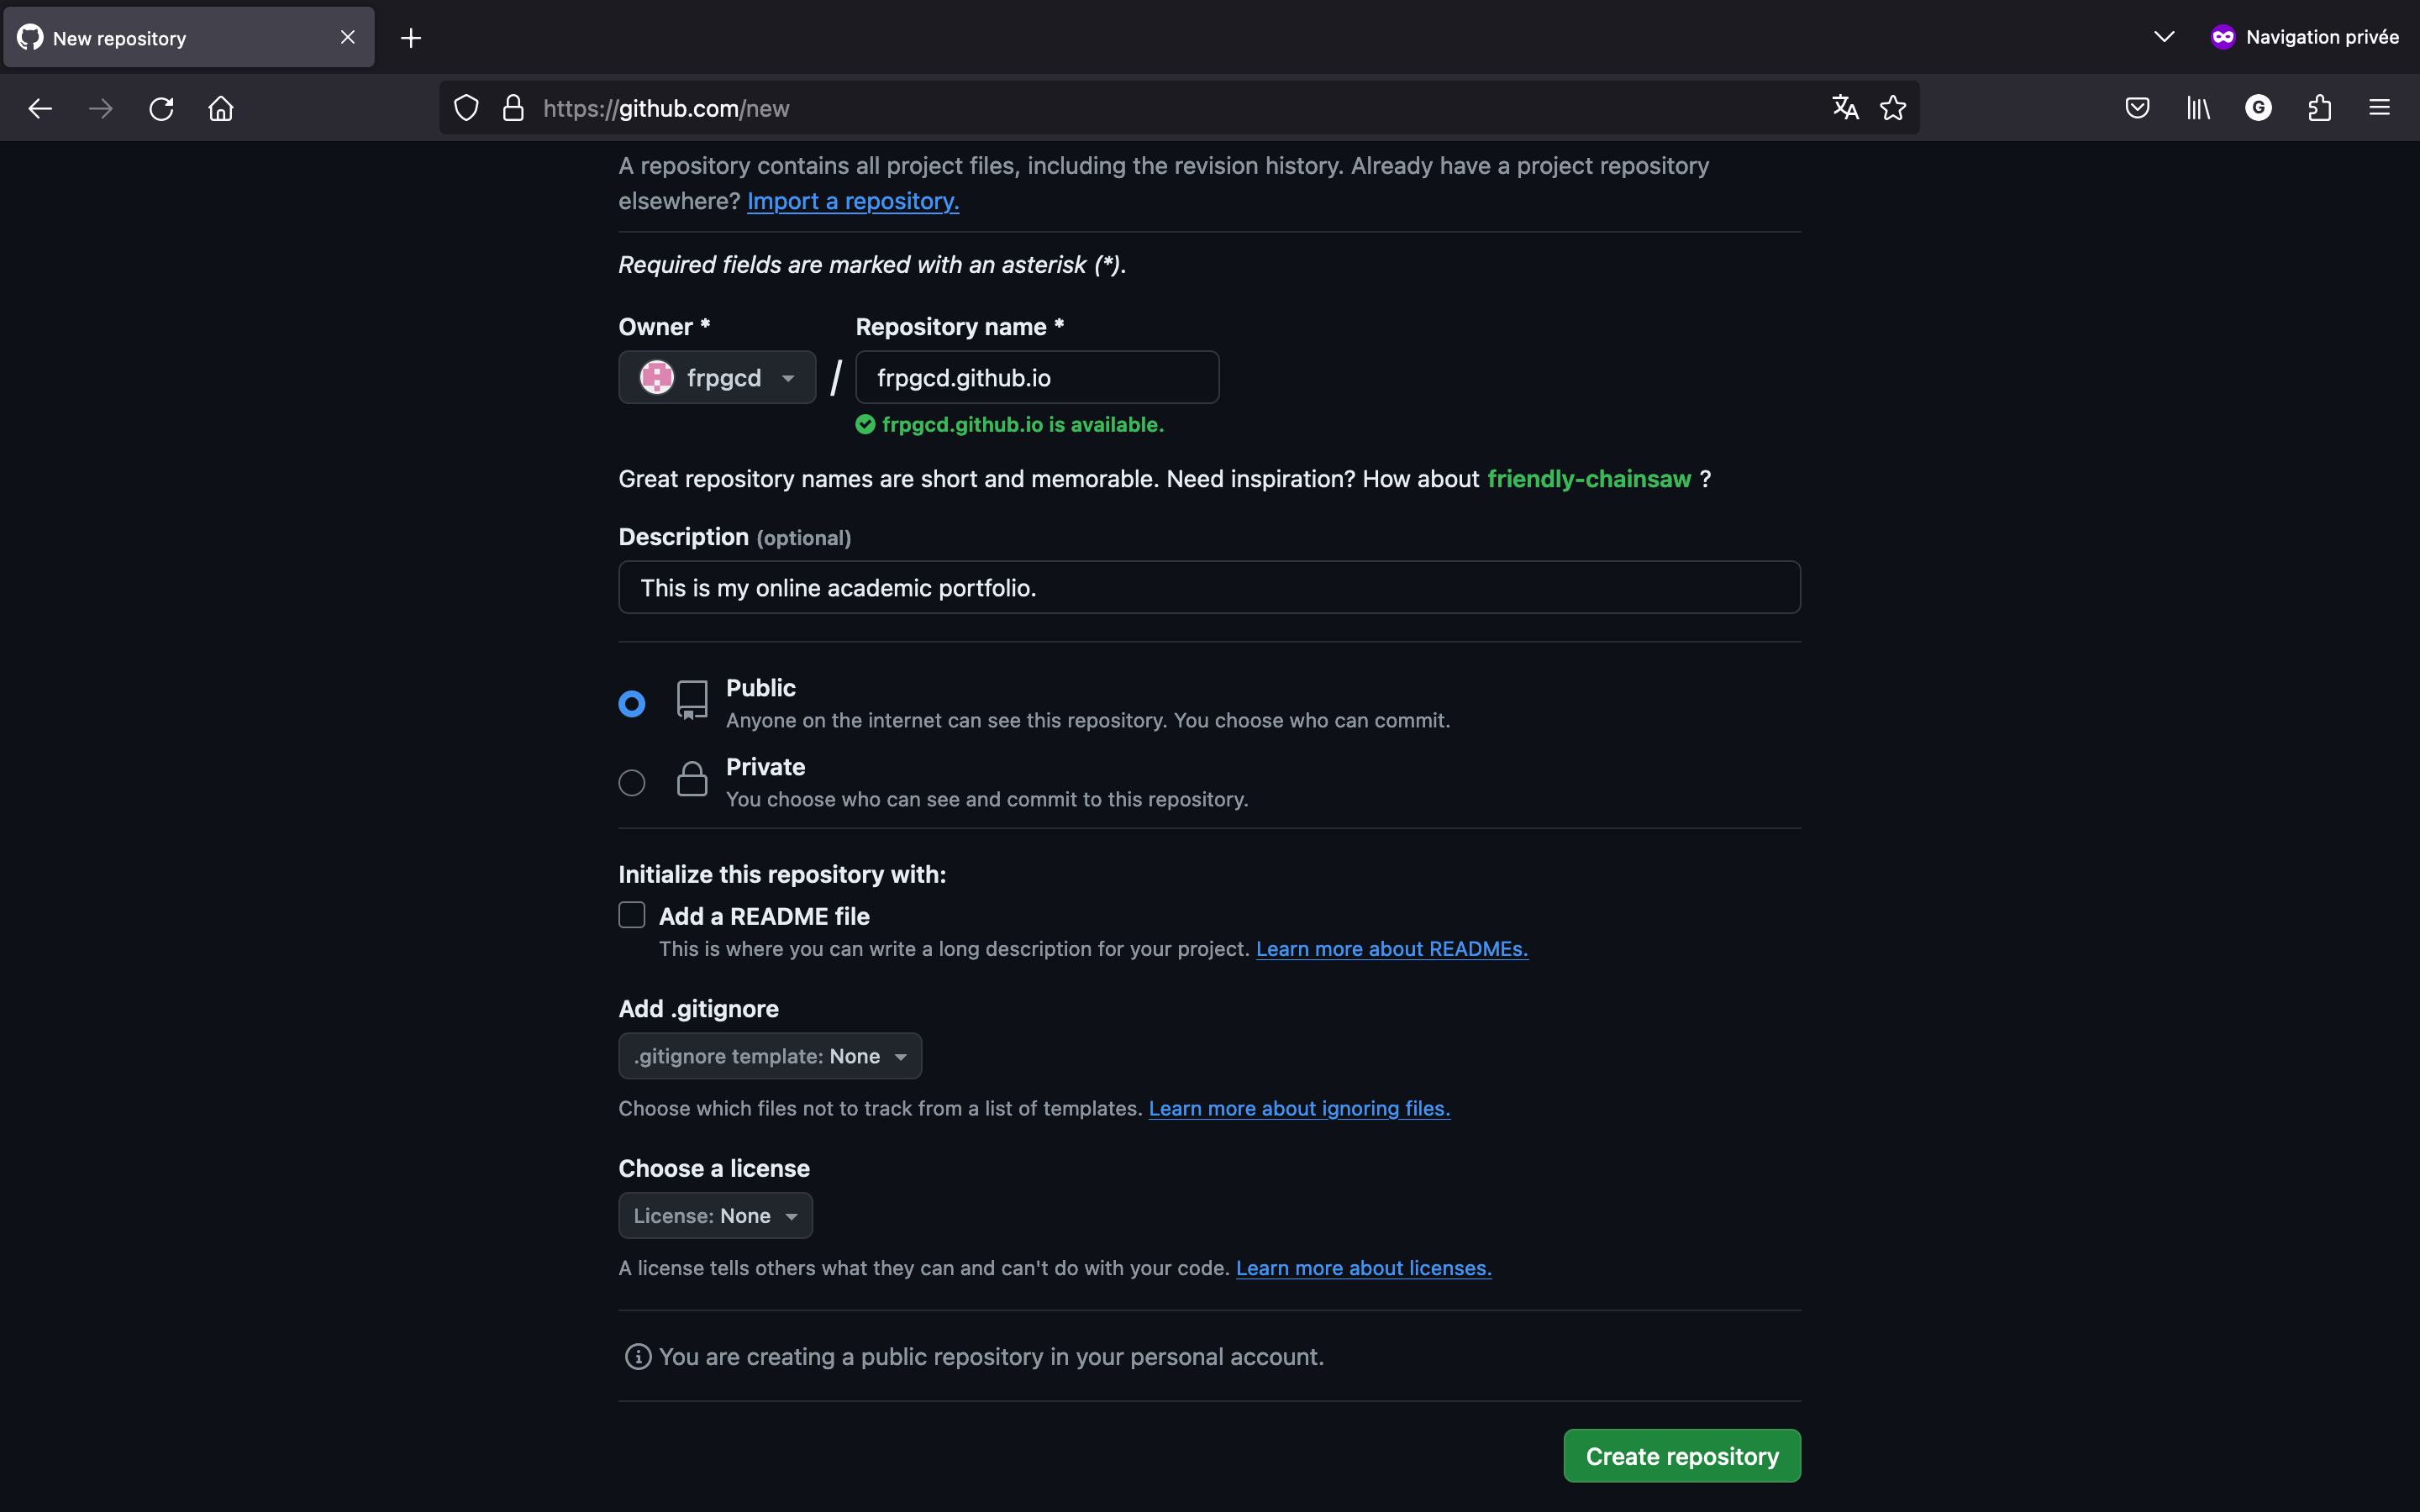Viewport: 2420px width, 1512px height.
Task: Open the account G icon in toolbar
Action: [x=2258, y=108]
